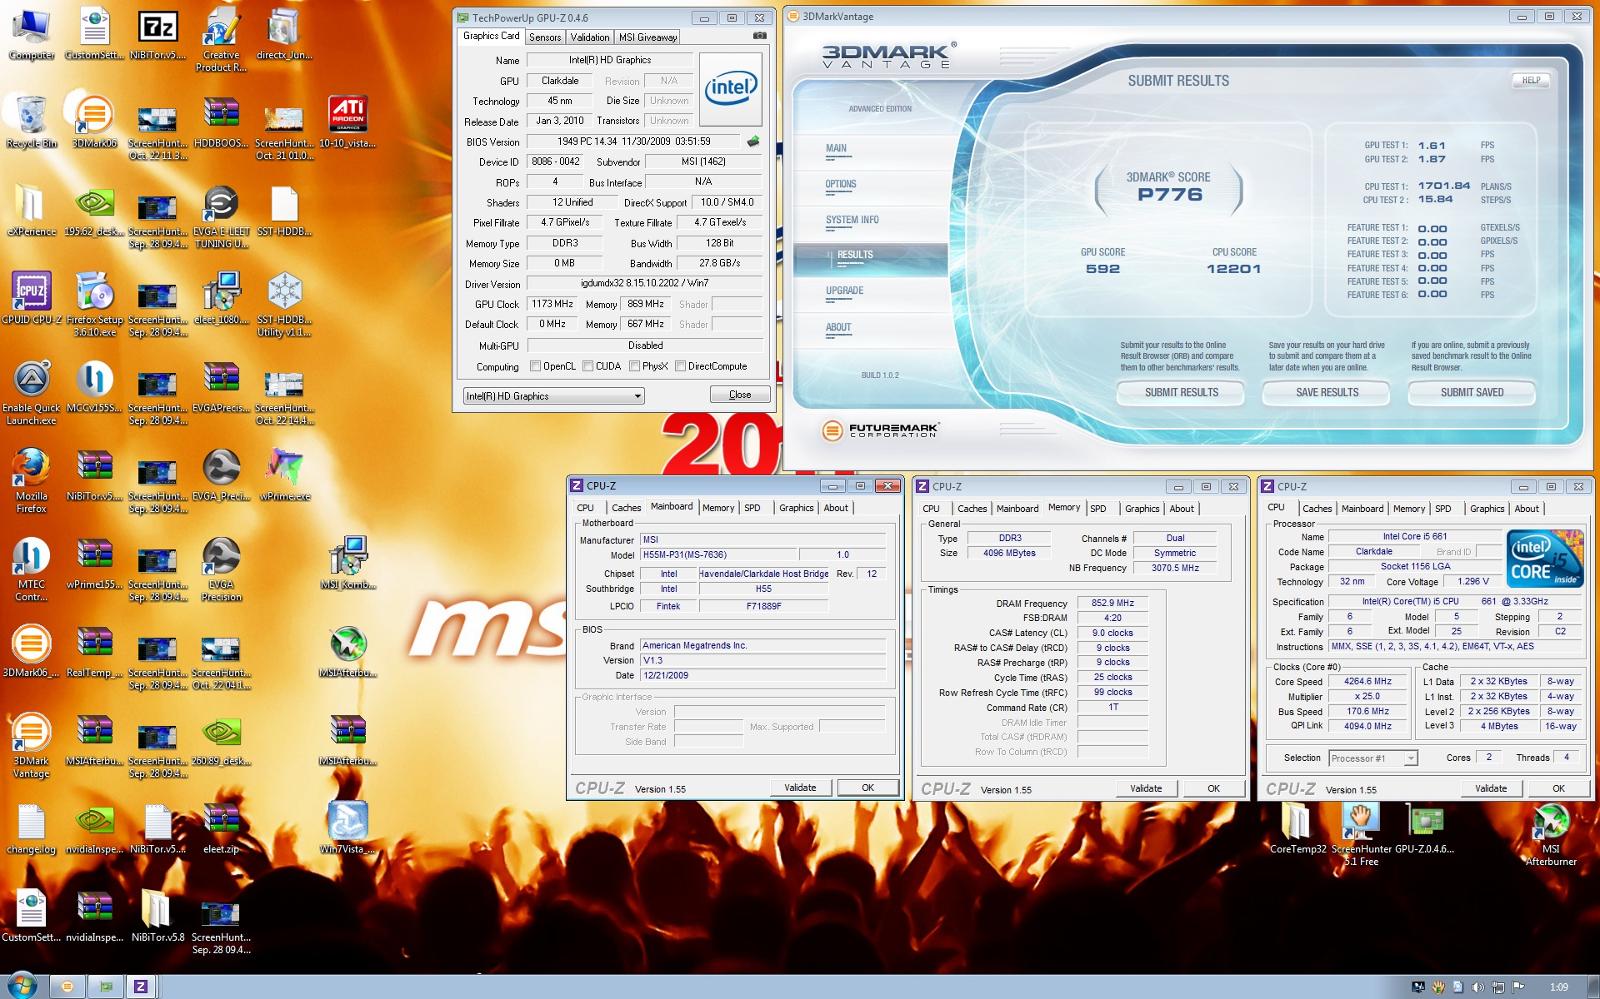1600x999 pixels.
Task: Click the taskbar clock showing 1:09
Action: 1558,987
